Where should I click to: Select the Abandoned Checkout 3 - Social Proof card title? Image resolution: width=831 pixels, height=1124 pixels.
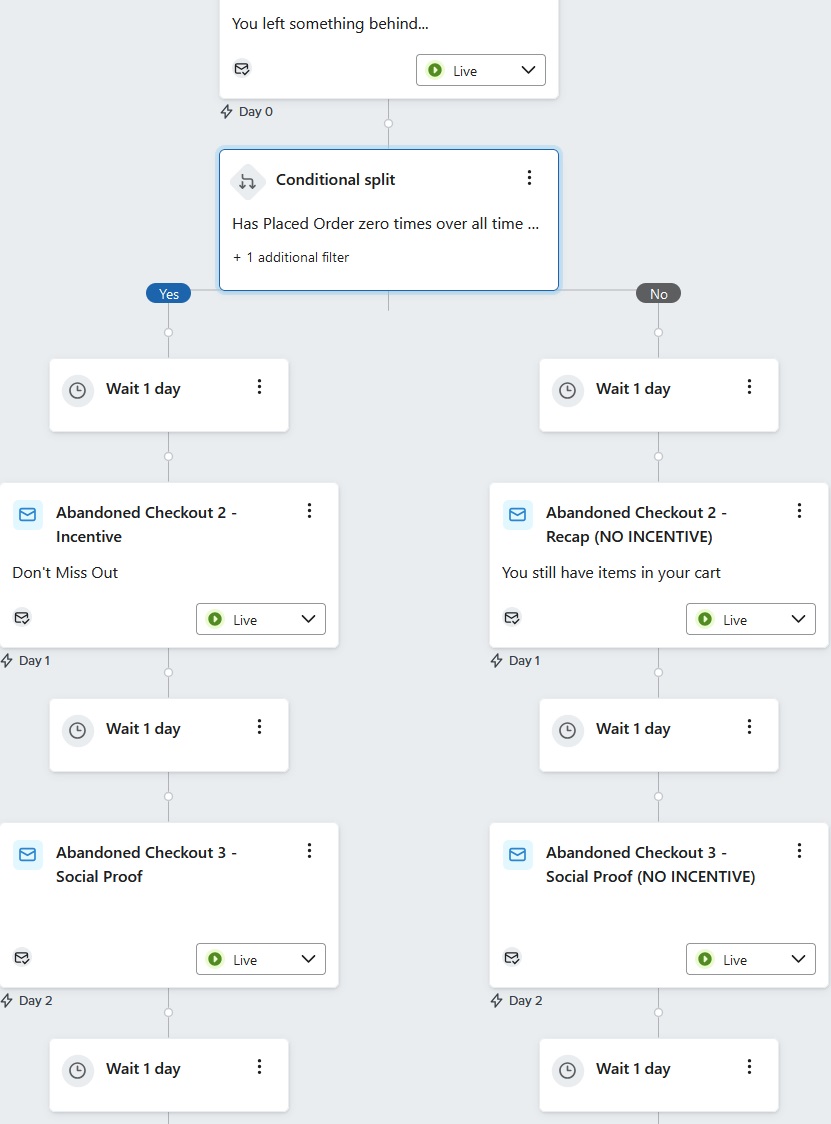(x=146, y=864)
